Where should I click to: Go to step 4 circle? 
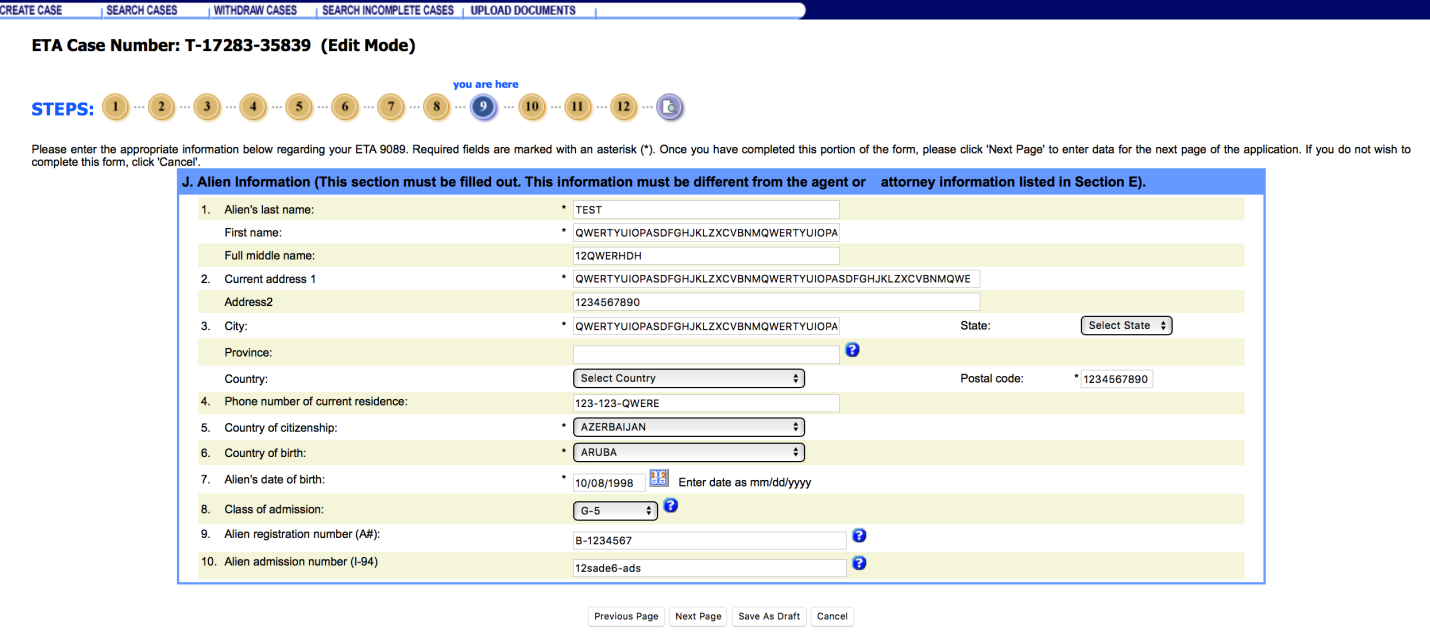point(253,107)
